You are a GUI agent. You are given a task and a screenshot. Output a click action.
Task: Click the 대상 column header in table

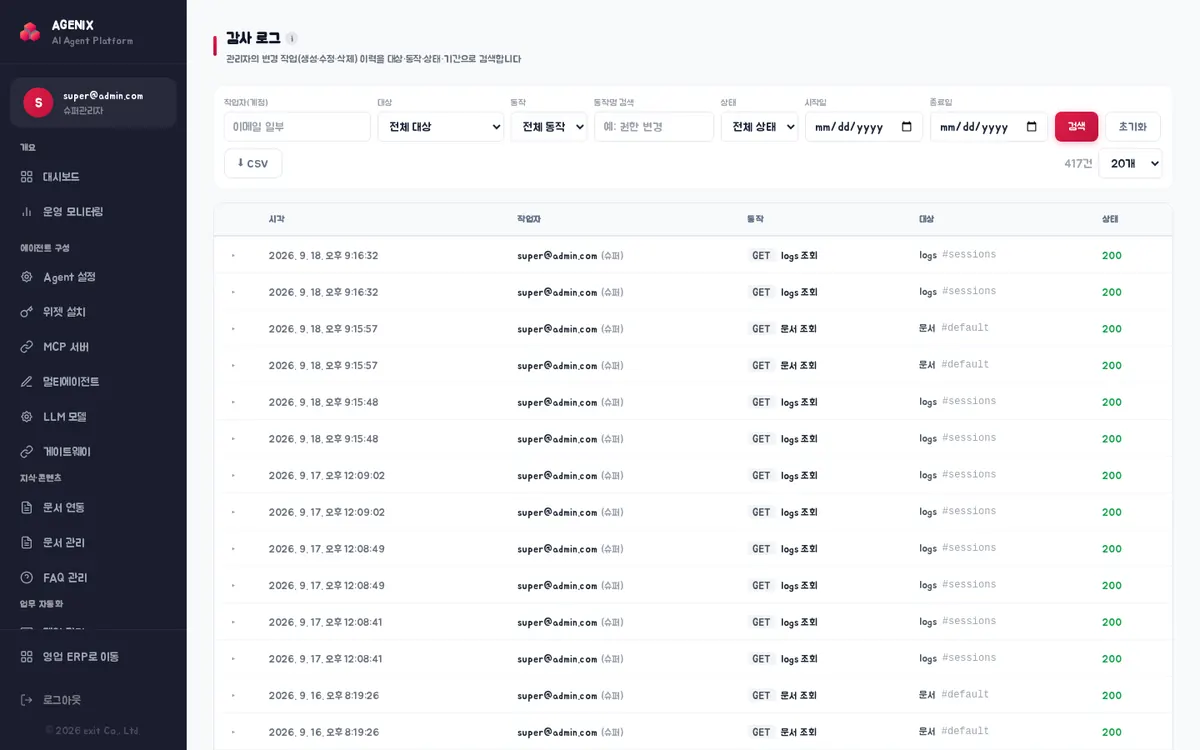(927, 219)
